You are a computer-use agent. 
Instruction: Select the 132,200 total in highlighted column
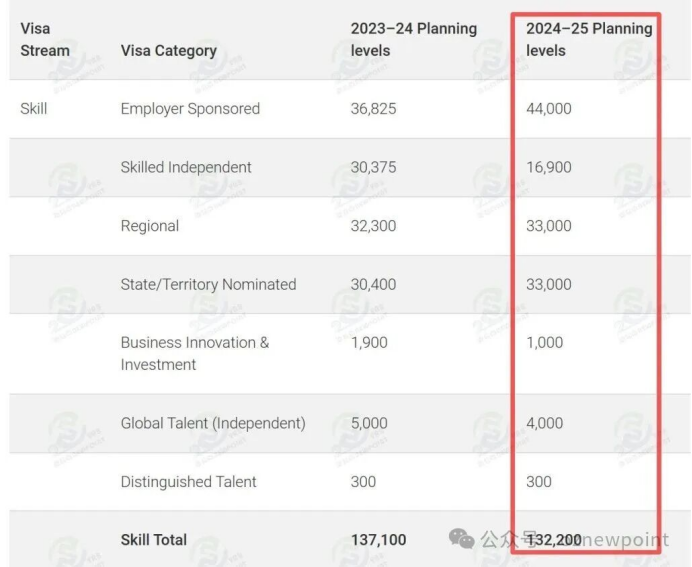[x=554, y=540]
